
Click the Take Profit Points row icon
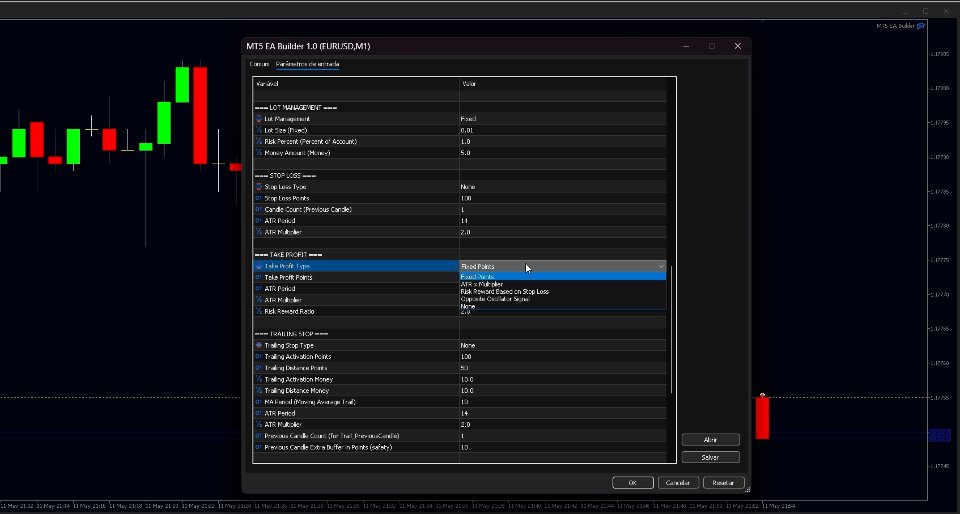(258, 277)
